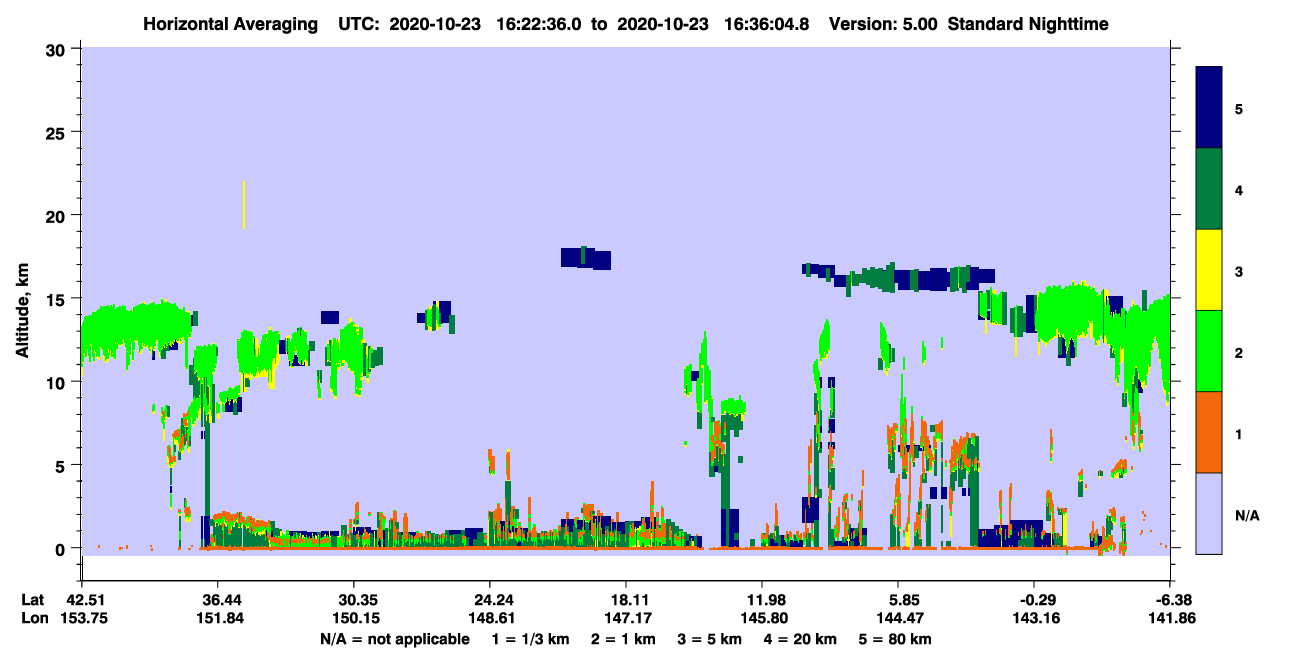
Task: Click the start time '16:22:36.0' in title
Action: coord(540,23)
